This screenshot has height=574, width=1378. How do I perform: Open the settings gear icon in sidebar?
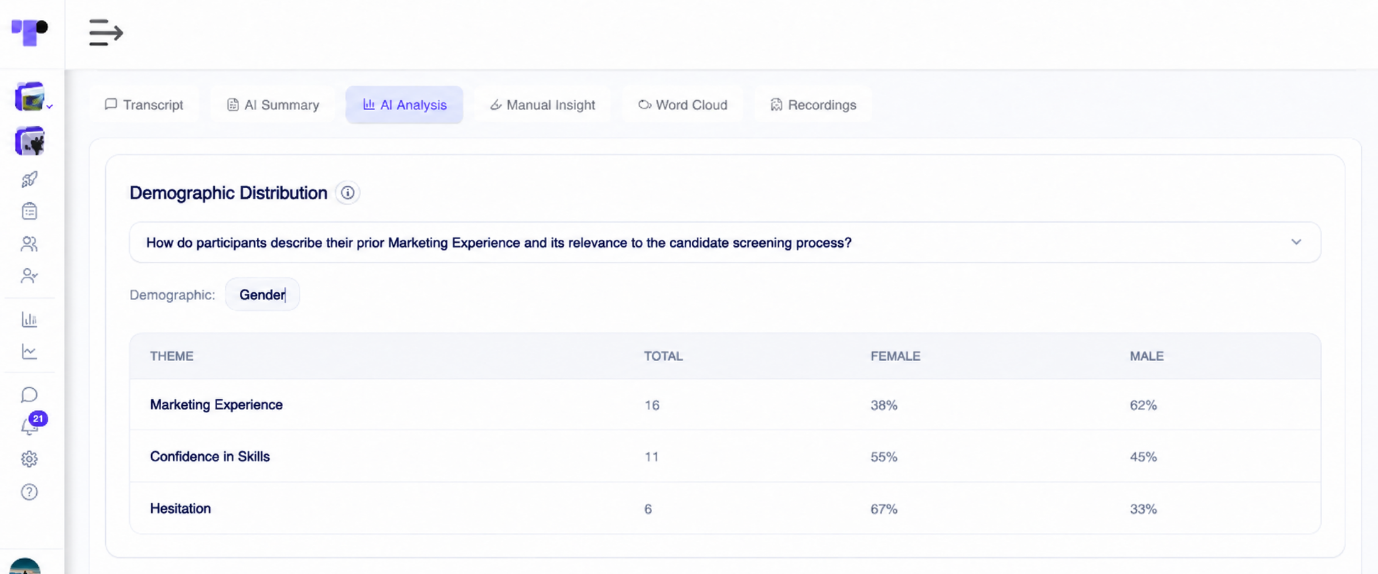tap(29, 459)
